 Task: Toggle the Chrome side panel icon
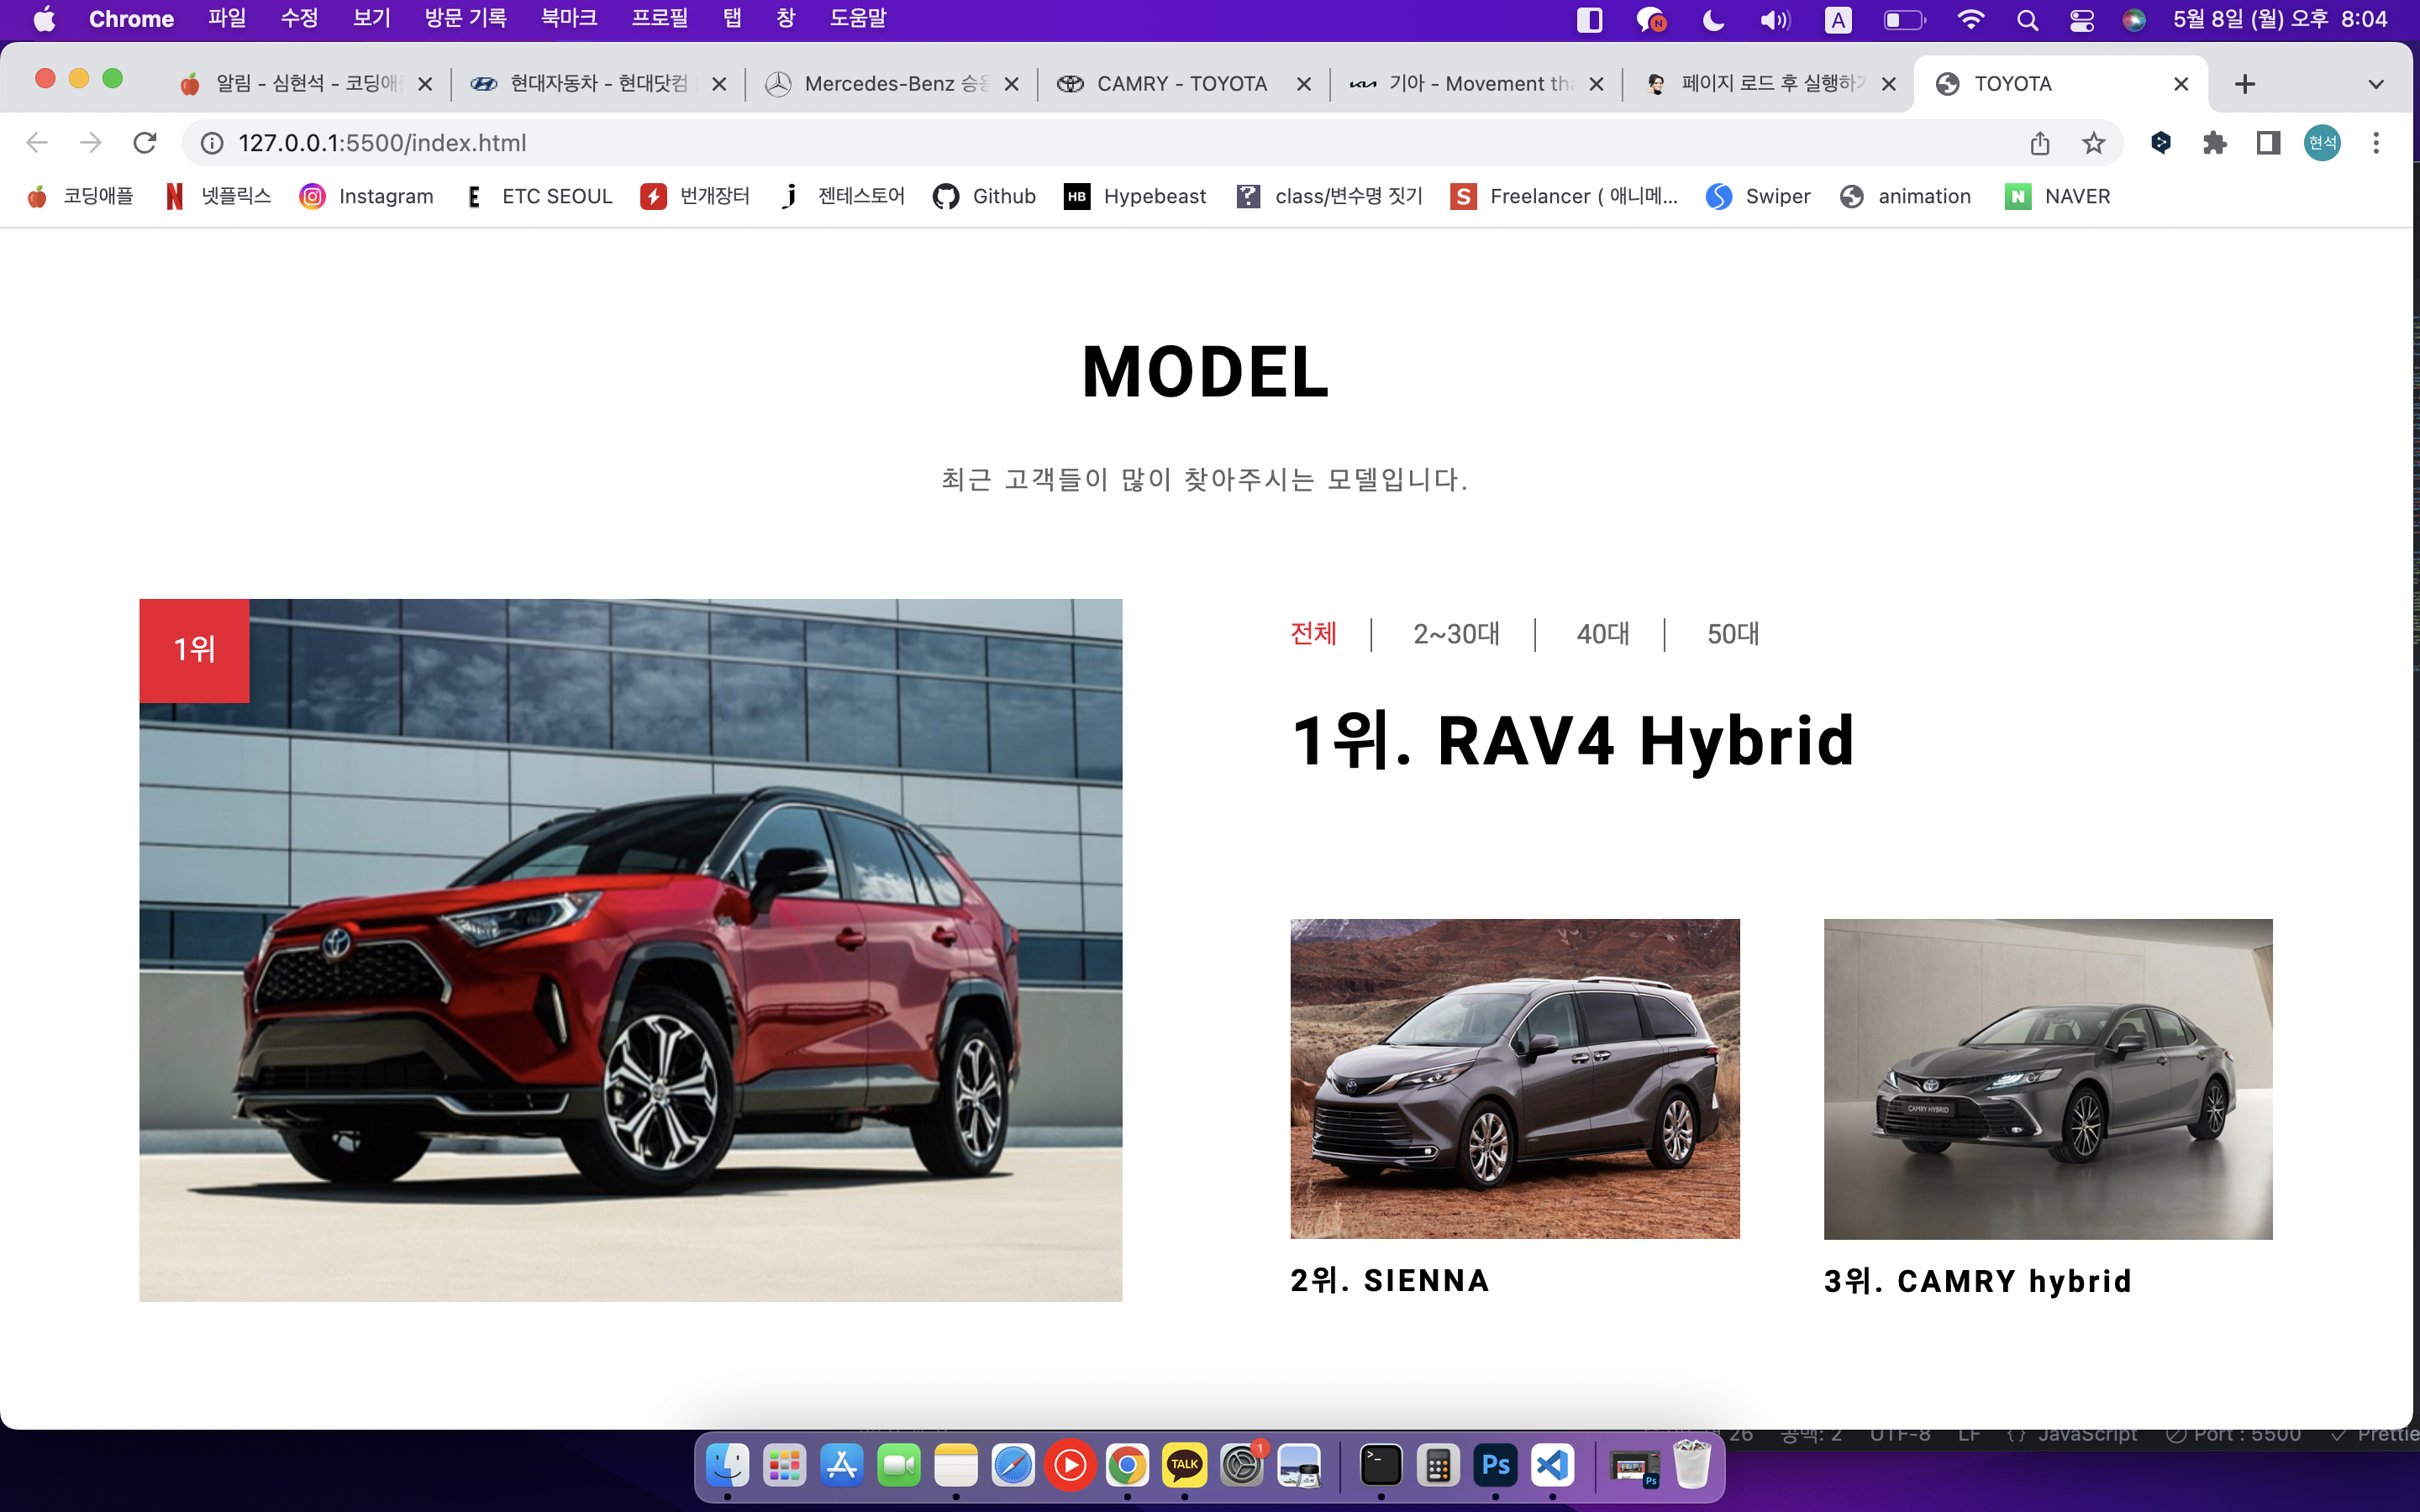point(2268,143)
